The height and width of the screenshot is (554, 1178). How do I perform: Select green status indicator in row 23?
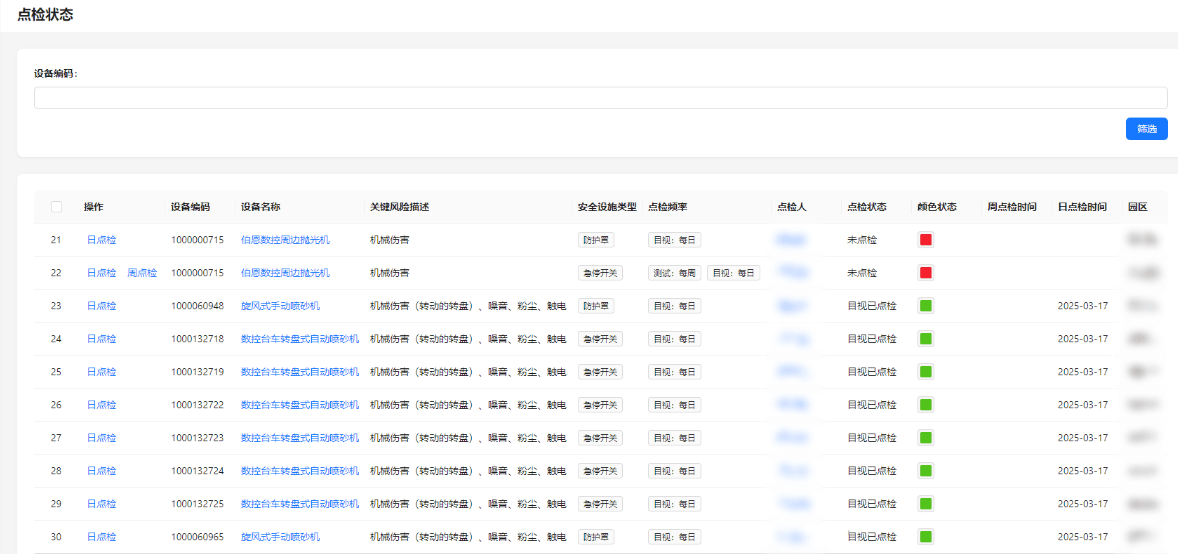click(925, 306)
